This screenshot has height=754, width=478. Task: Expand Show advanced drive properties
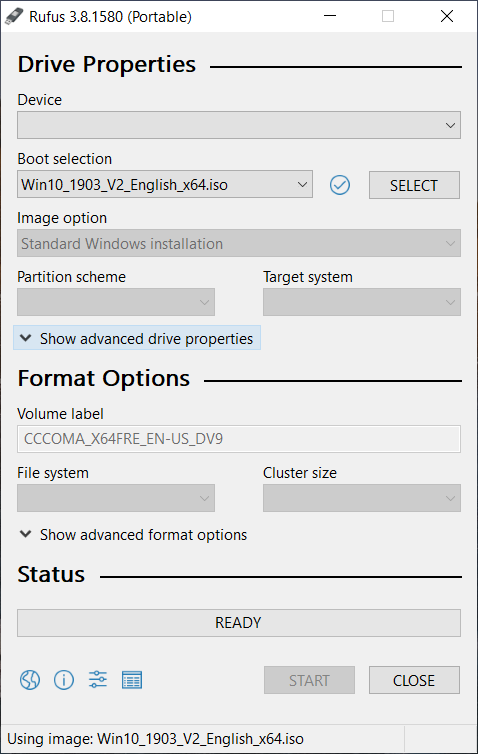(x=137, y=339)
